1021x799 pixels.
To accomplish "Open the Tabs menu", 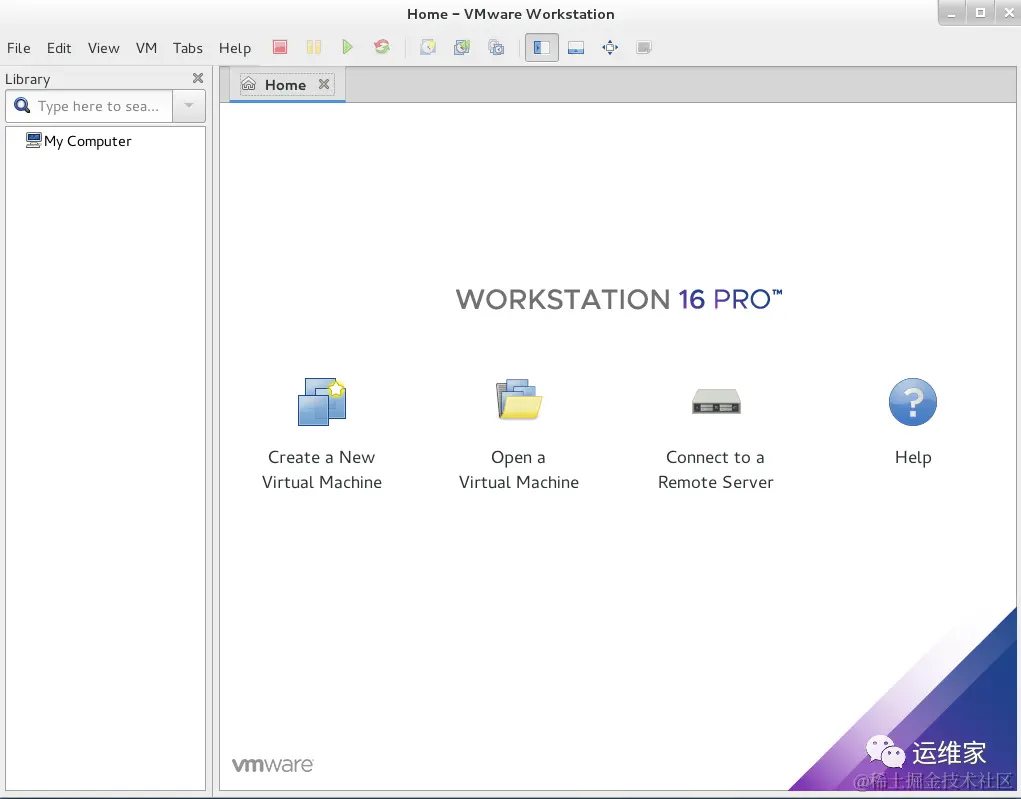I will (x=188, y=48).
